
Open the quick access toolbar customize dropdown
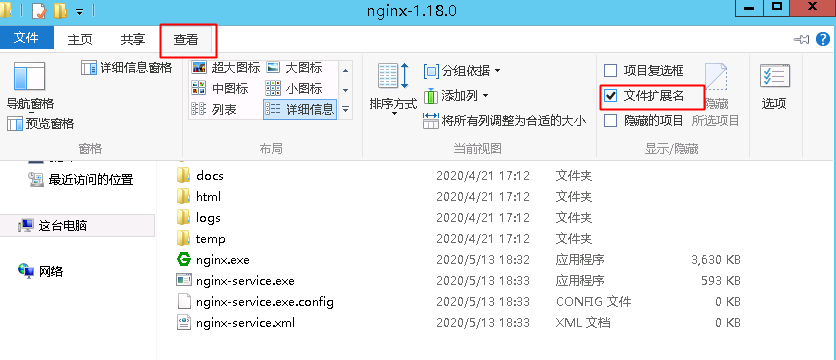pos(80,11)
